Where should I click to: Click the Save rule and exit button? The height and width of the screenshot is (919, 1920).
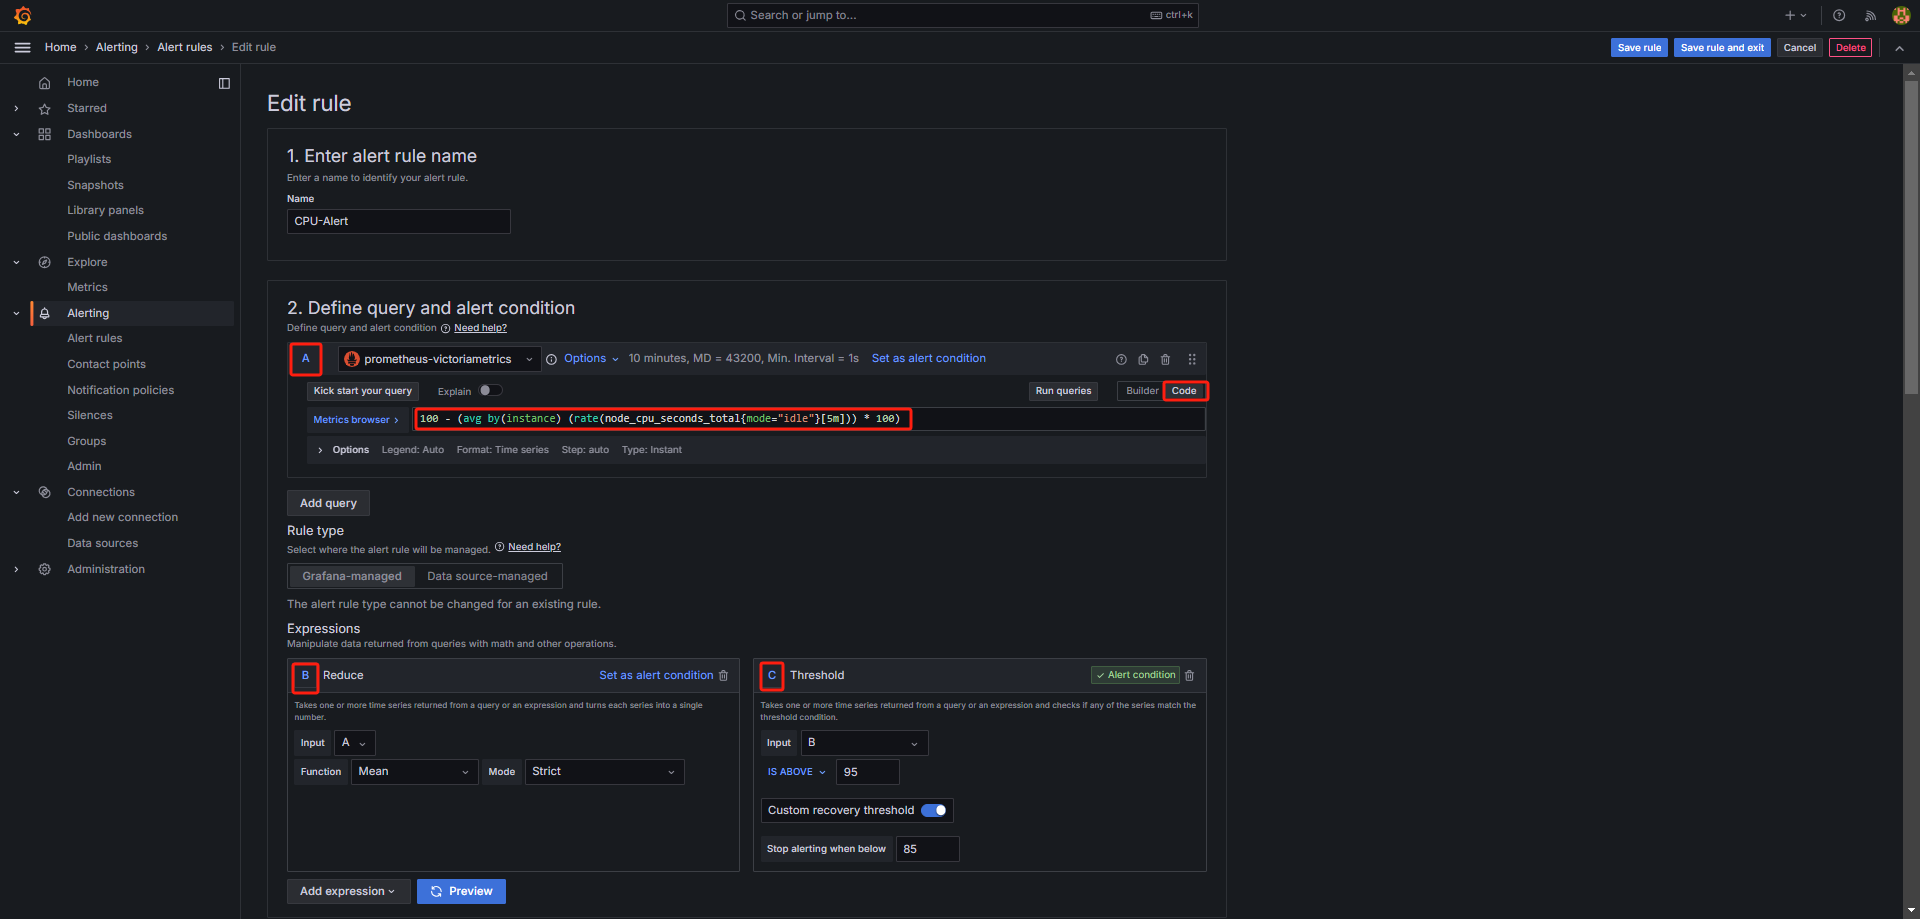coord(1721,48)
